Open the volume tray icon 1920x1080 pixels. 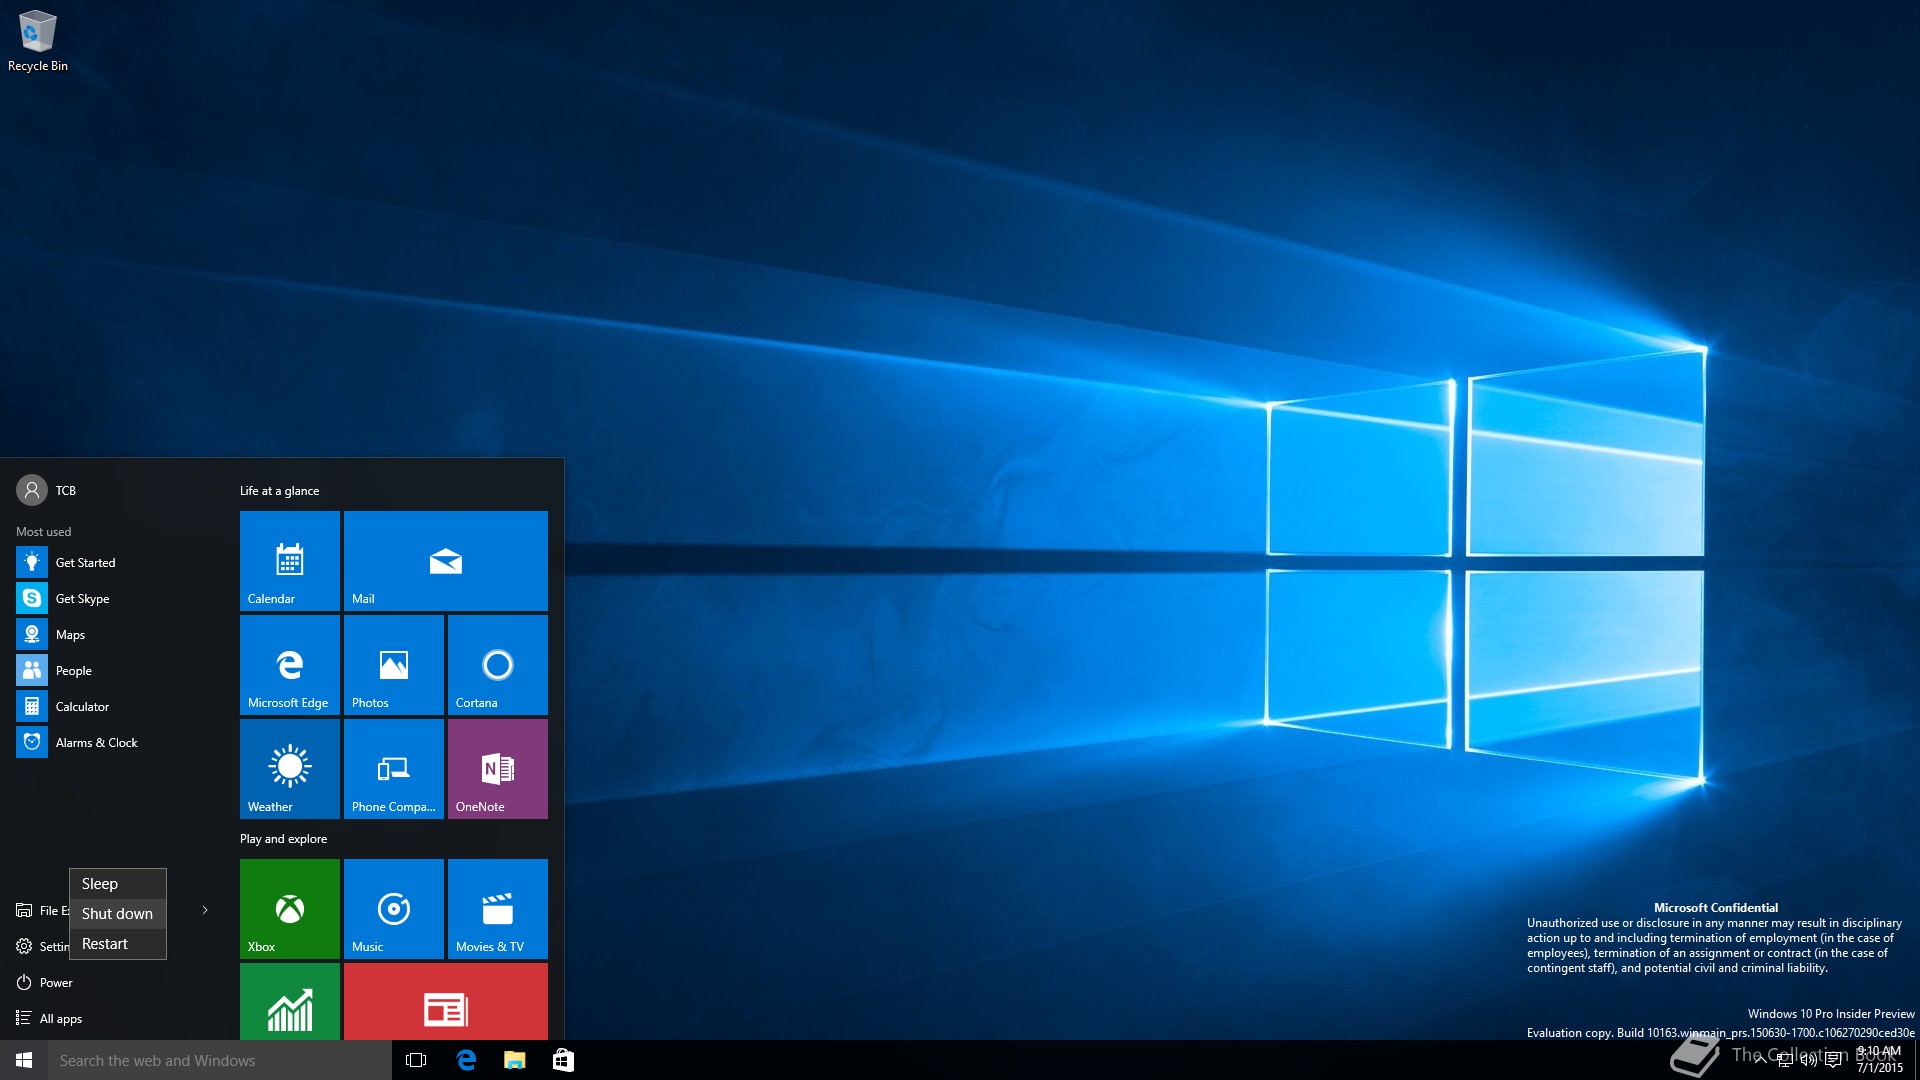(x=1808, y=1060)
